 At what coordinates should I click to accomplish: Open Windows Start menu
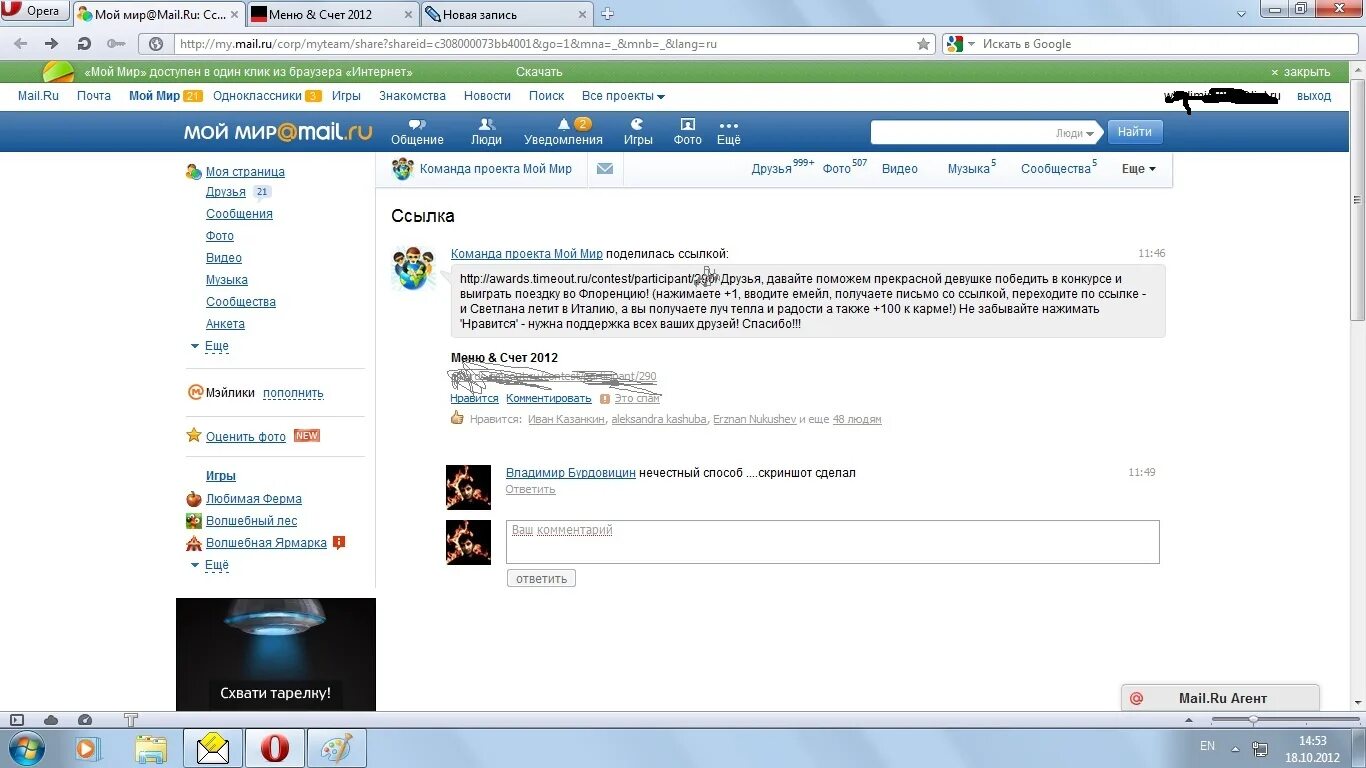[25, 747]
